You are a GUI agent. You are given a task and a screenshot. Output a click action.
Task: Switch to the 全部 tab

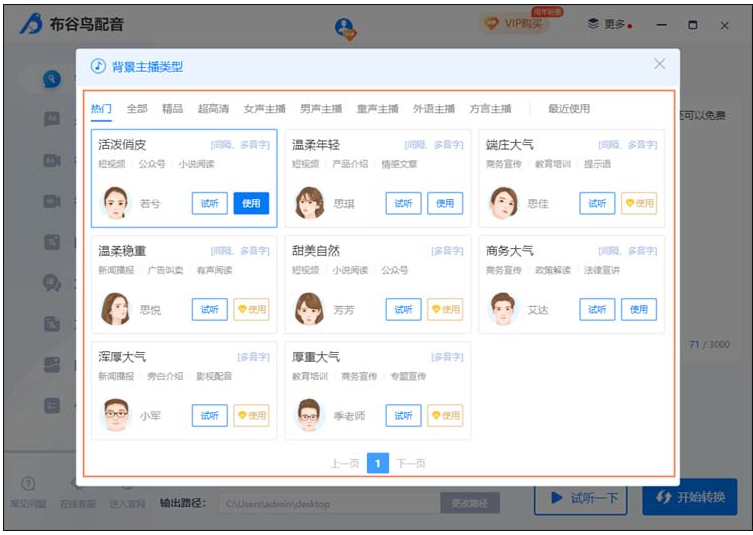137,109
